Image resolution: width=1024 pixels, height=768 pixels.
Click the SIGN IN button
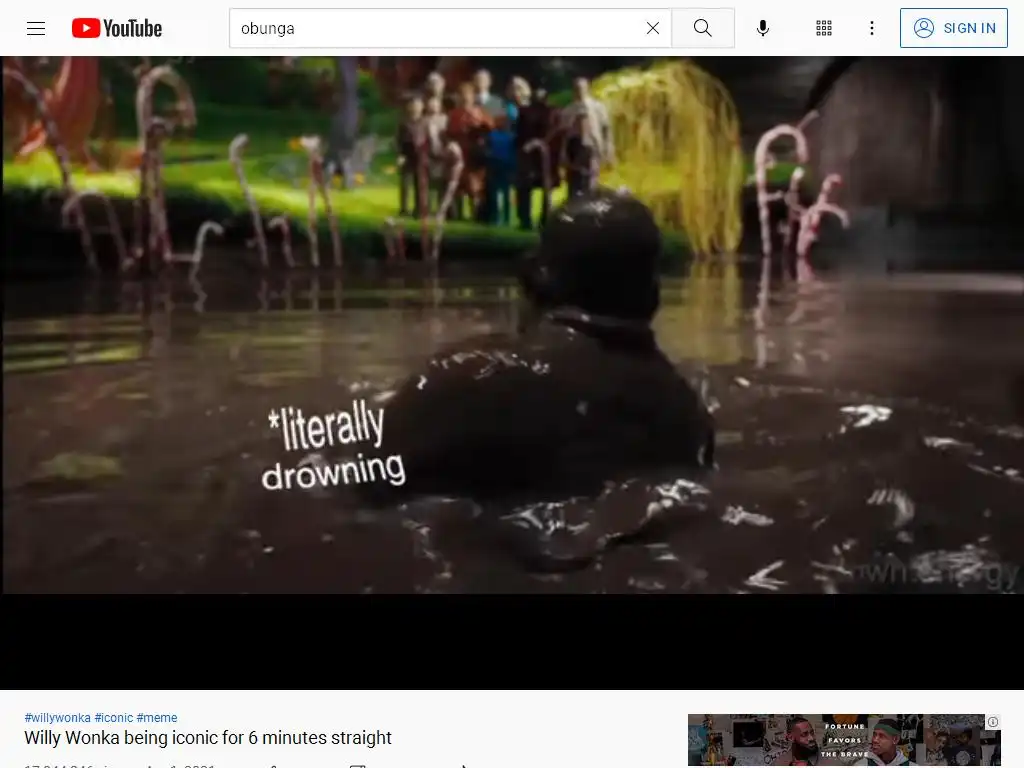[953, 28]
